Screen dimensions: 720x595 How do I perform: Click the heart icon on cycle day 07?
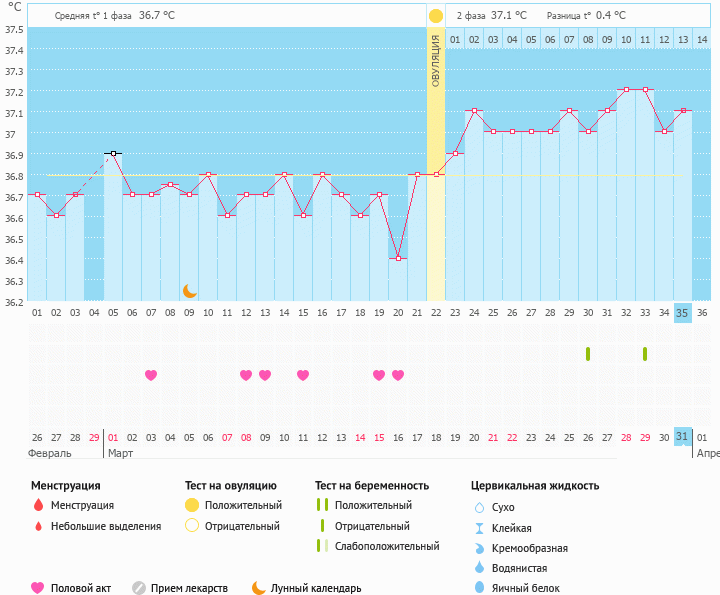pos(151,375)
